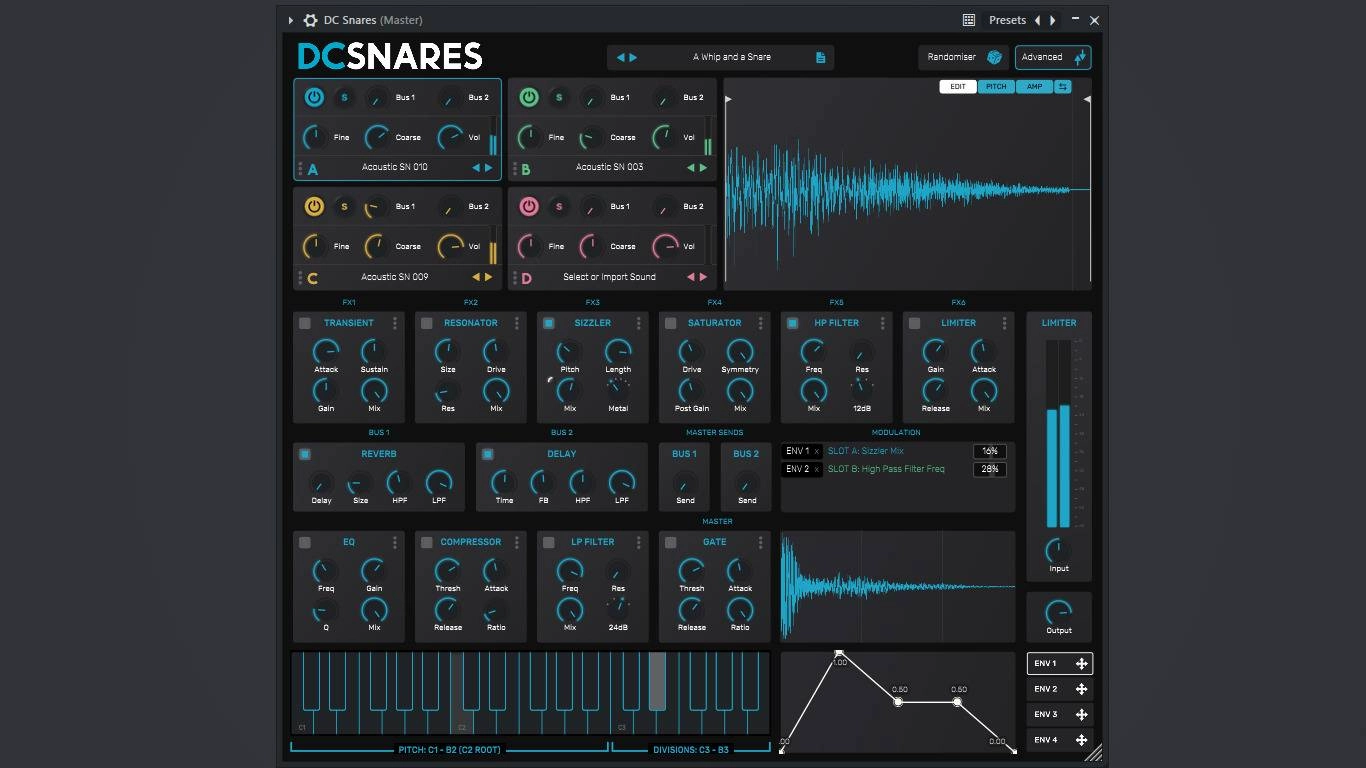This screenshot has width=1366, height=768.
Task: Open Compressor module options menu
Action: pos(517,542)
